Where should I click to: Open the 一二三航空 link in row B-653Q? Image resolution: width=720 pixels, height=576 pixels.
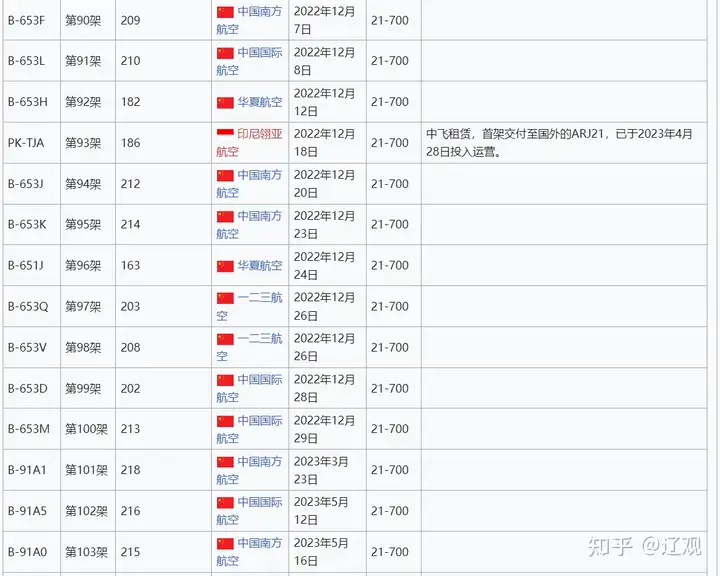click(249, 306)
